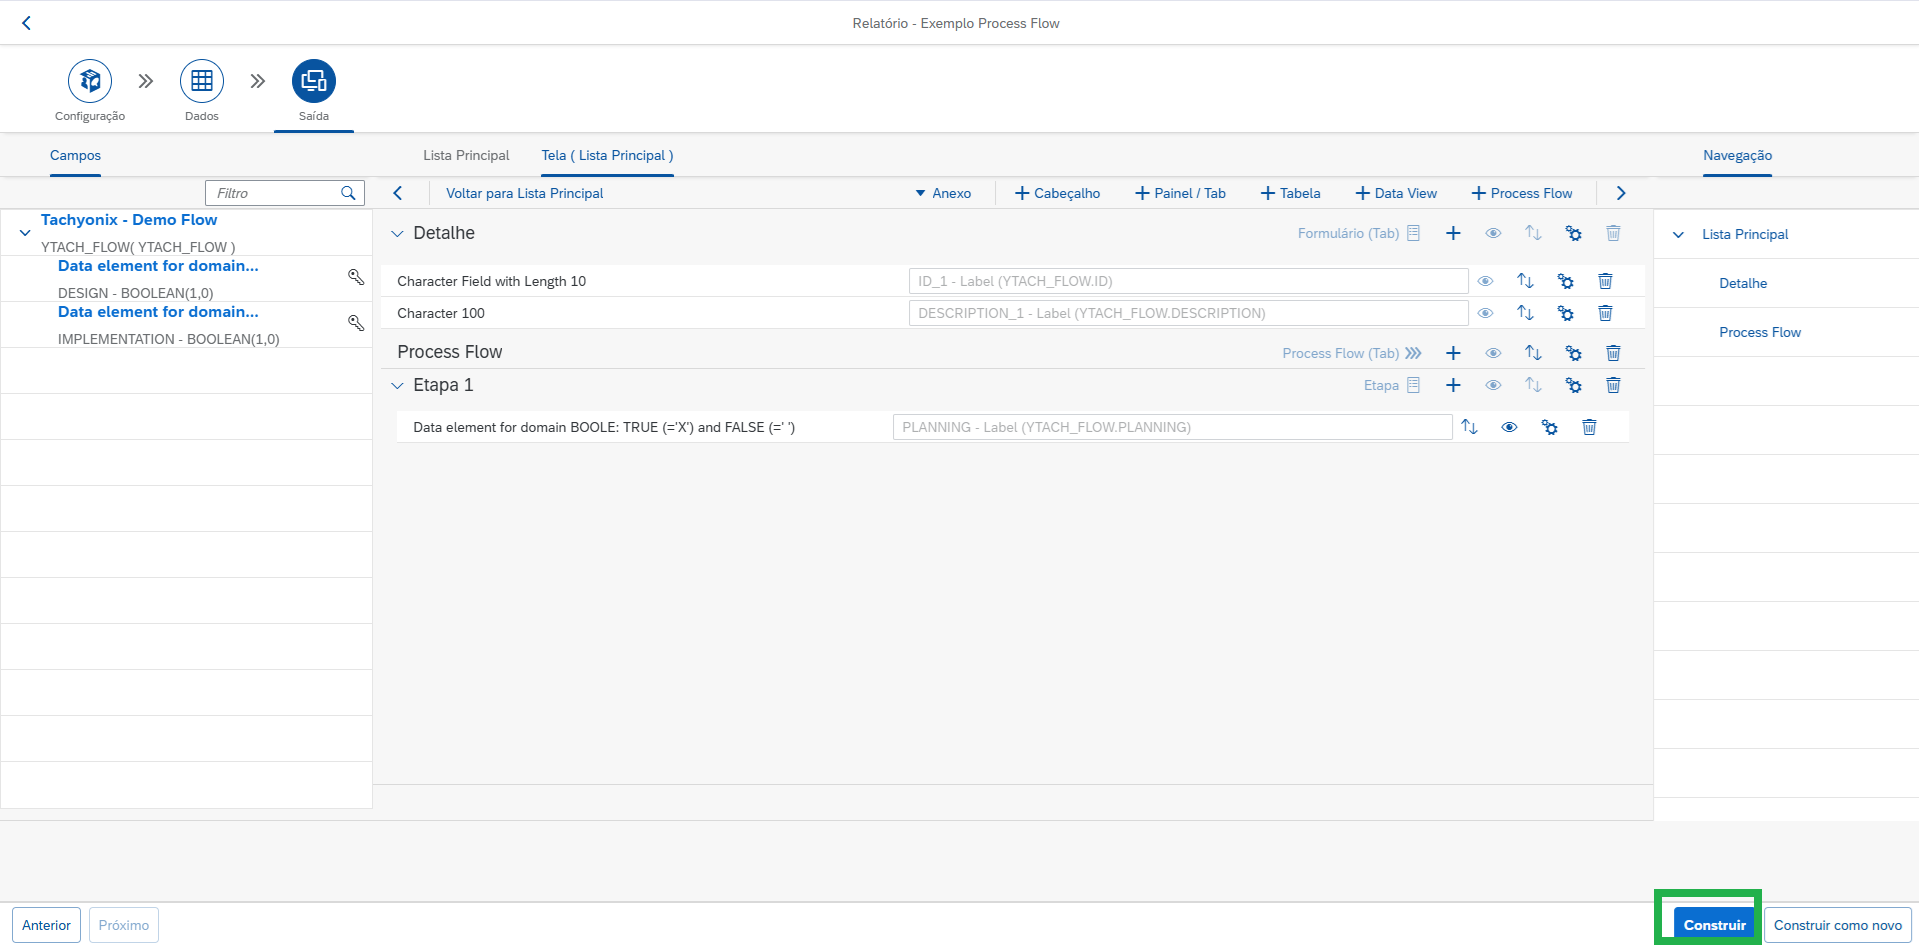
Task: Add a Data View element
Action: click(x=1396, y=193)
